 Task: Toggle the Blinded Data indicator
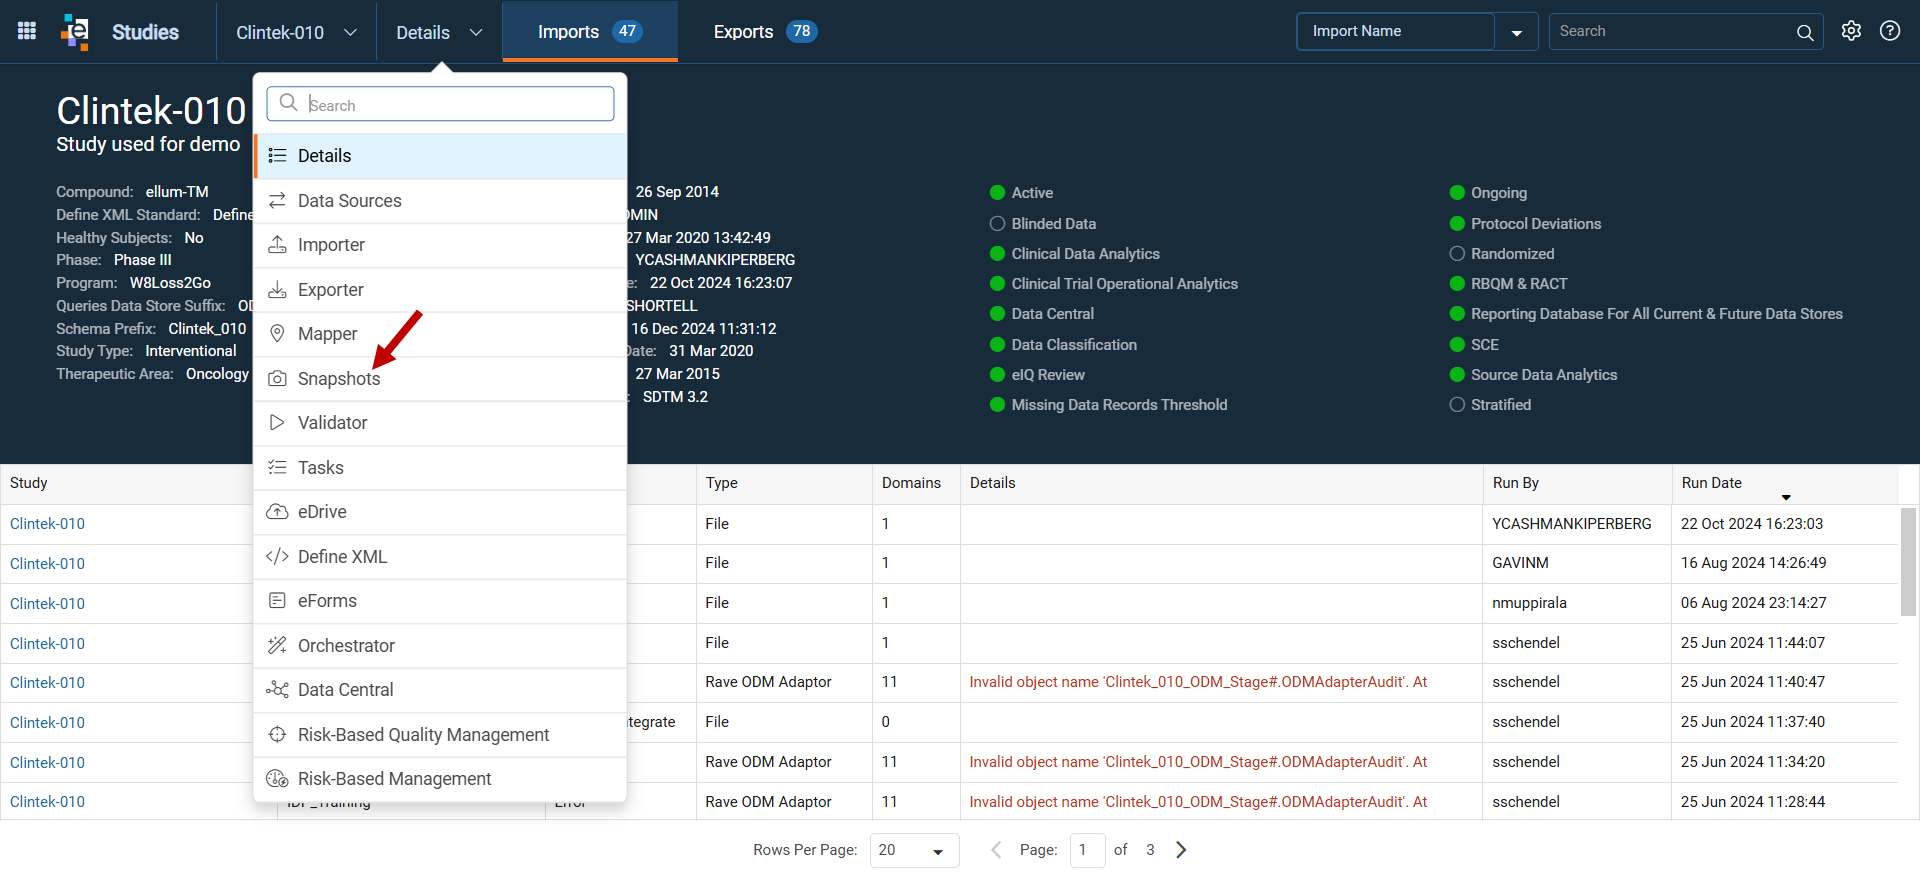(997, 224)
